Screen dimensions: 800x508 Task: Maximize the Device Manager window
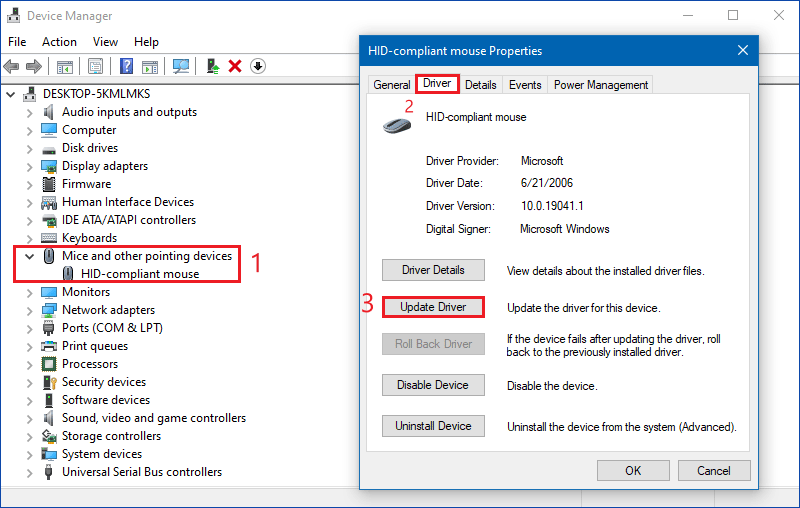point(733,15)
